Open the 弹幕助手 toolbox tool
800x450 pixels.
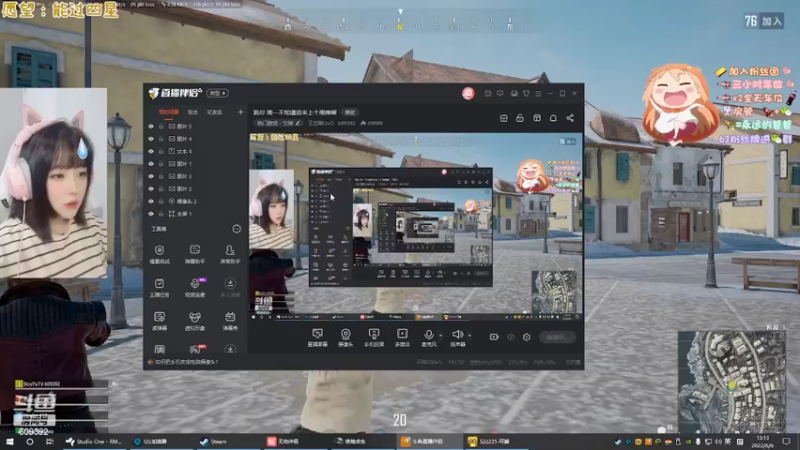[195, 254]
